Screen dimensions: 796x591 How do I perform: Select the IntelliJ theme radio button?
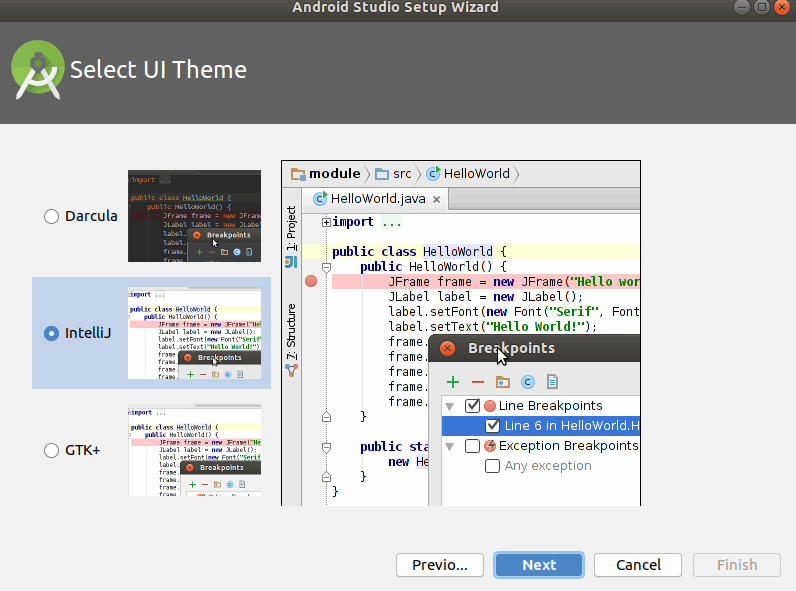pos(51,333)
